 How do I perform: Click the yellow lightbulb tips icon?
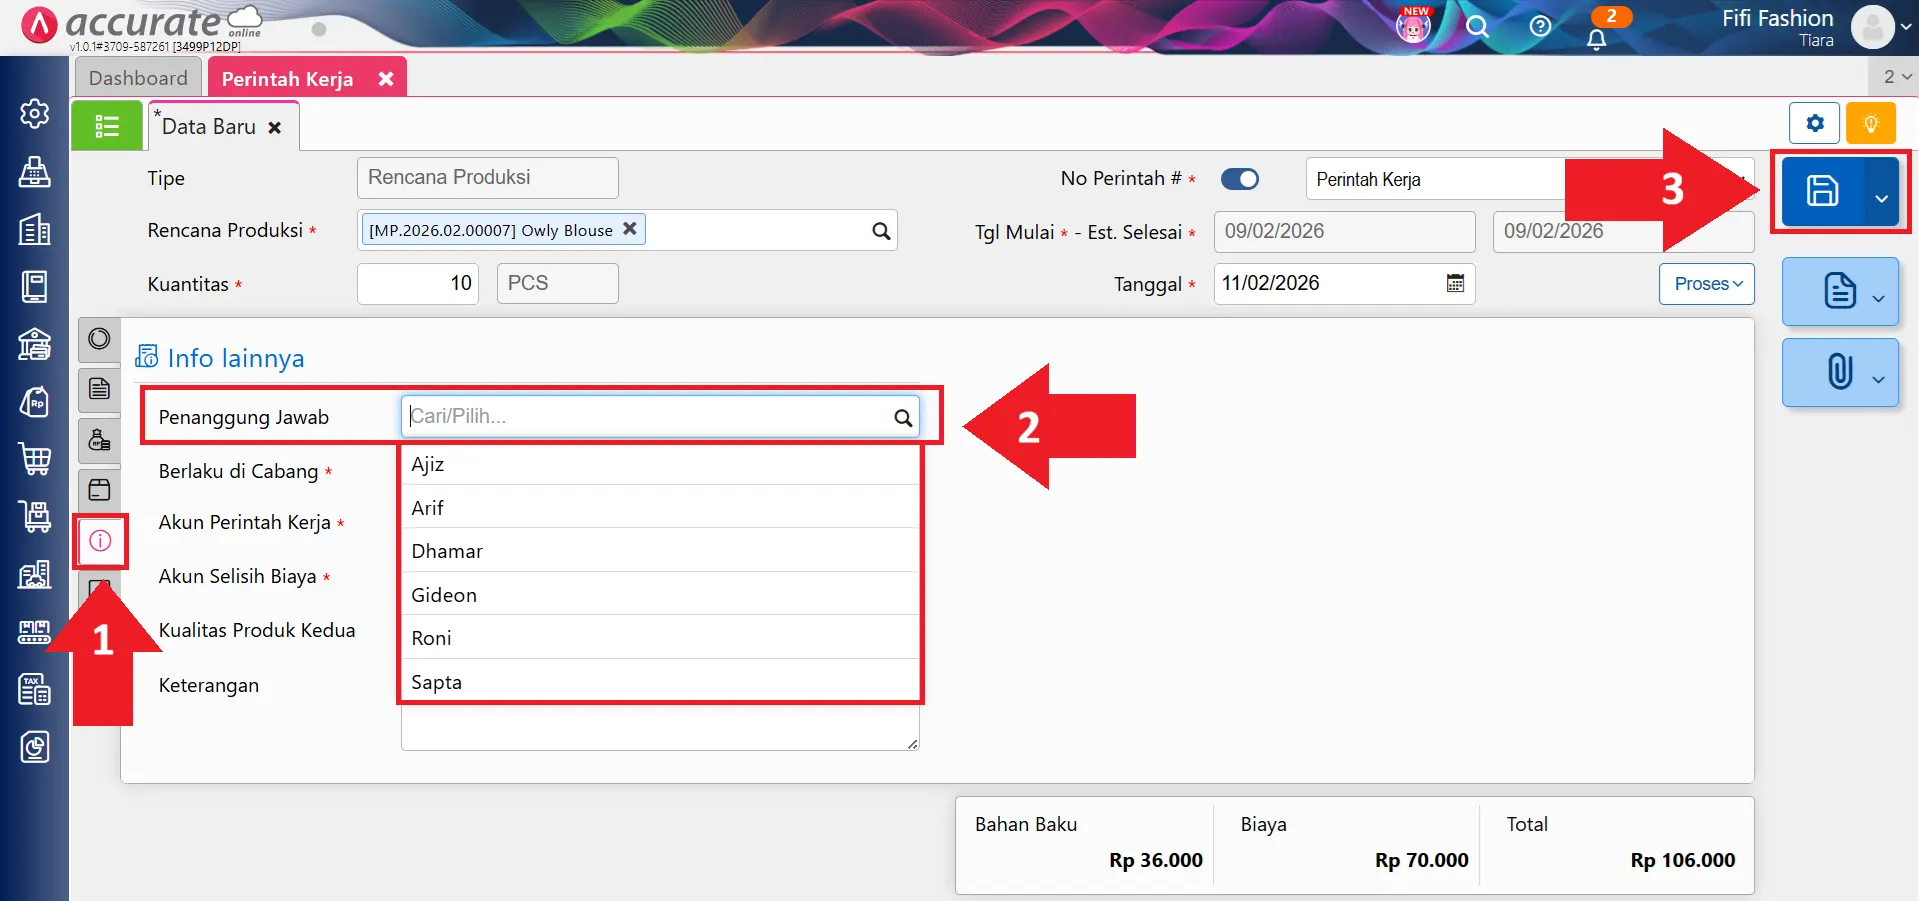tap(1870, 124)
